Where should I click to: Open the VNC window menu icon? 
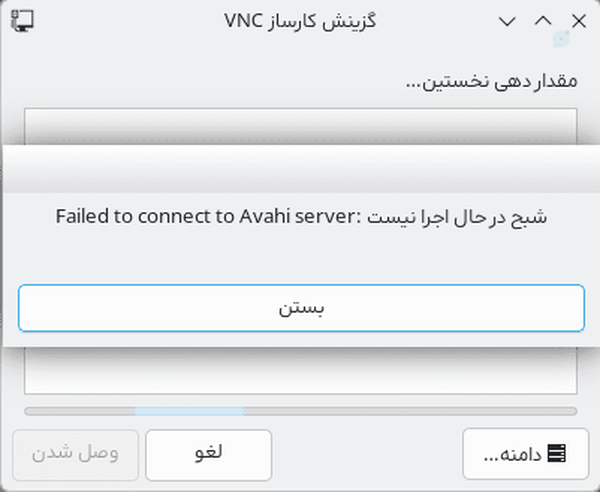pos(22,21)
